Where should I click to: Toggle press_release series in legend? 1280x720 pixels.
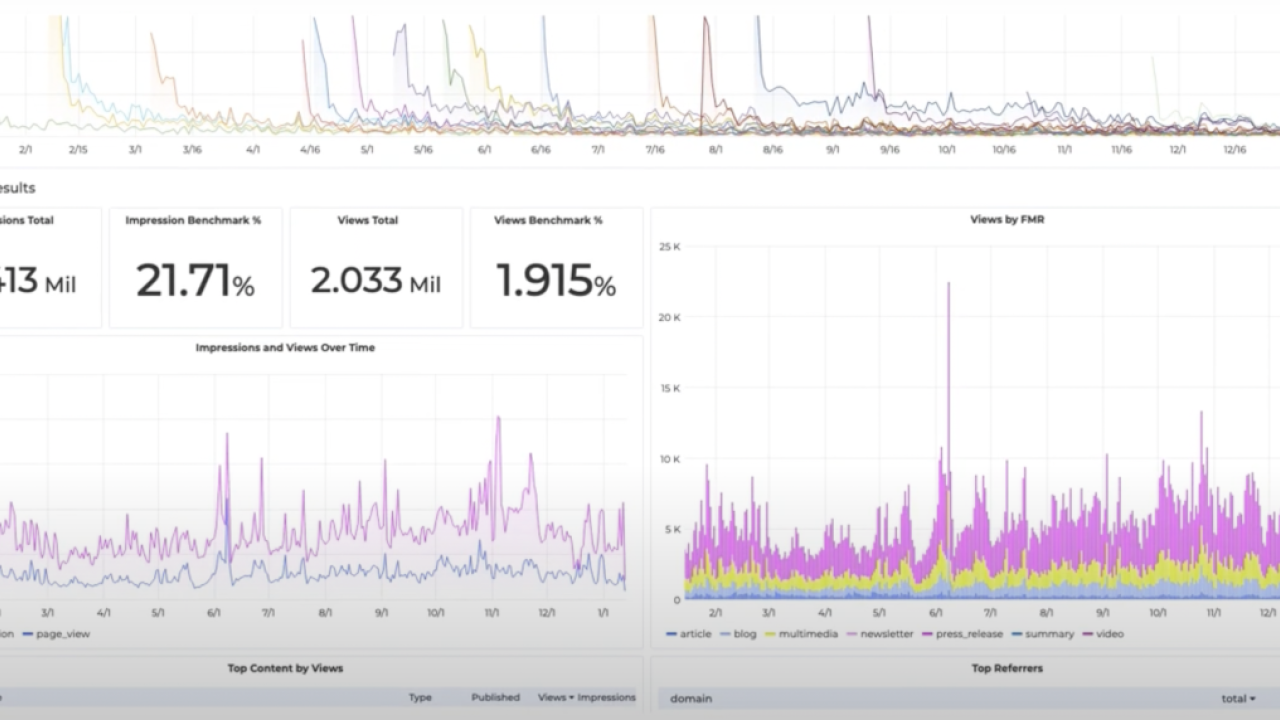pos(963,634)
